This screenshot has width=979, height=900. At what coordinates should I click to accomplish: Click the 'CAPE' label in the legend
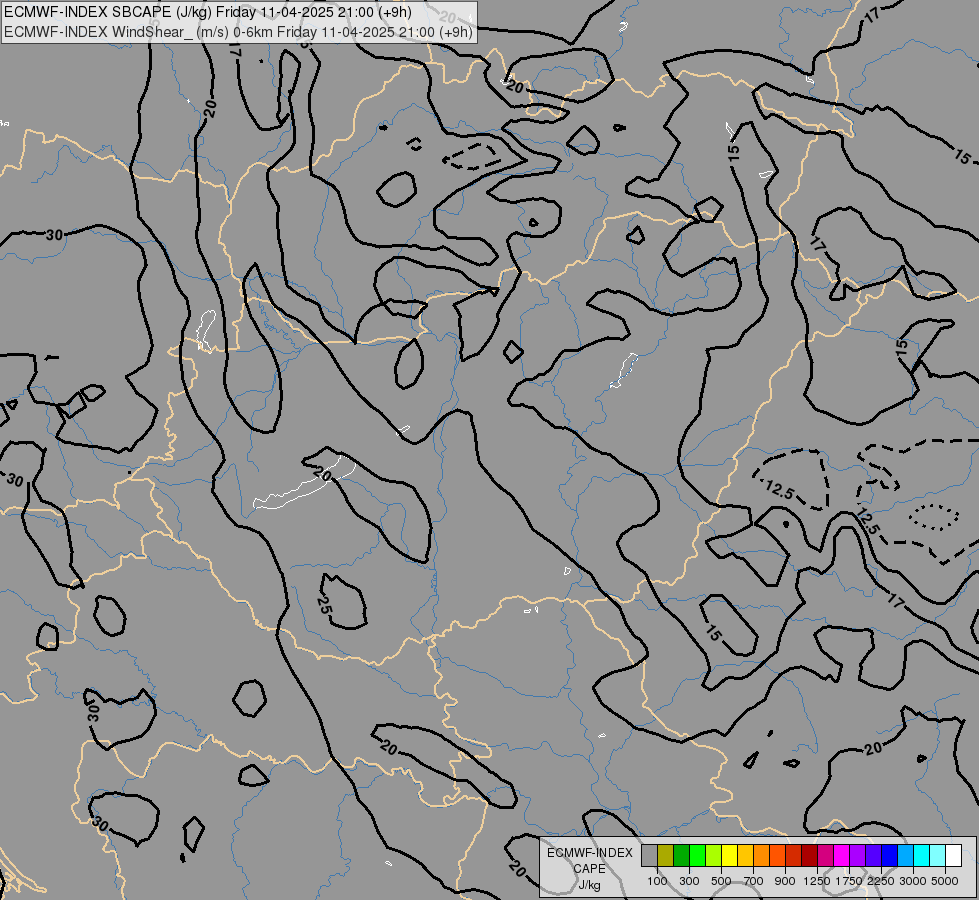point(589,869)
